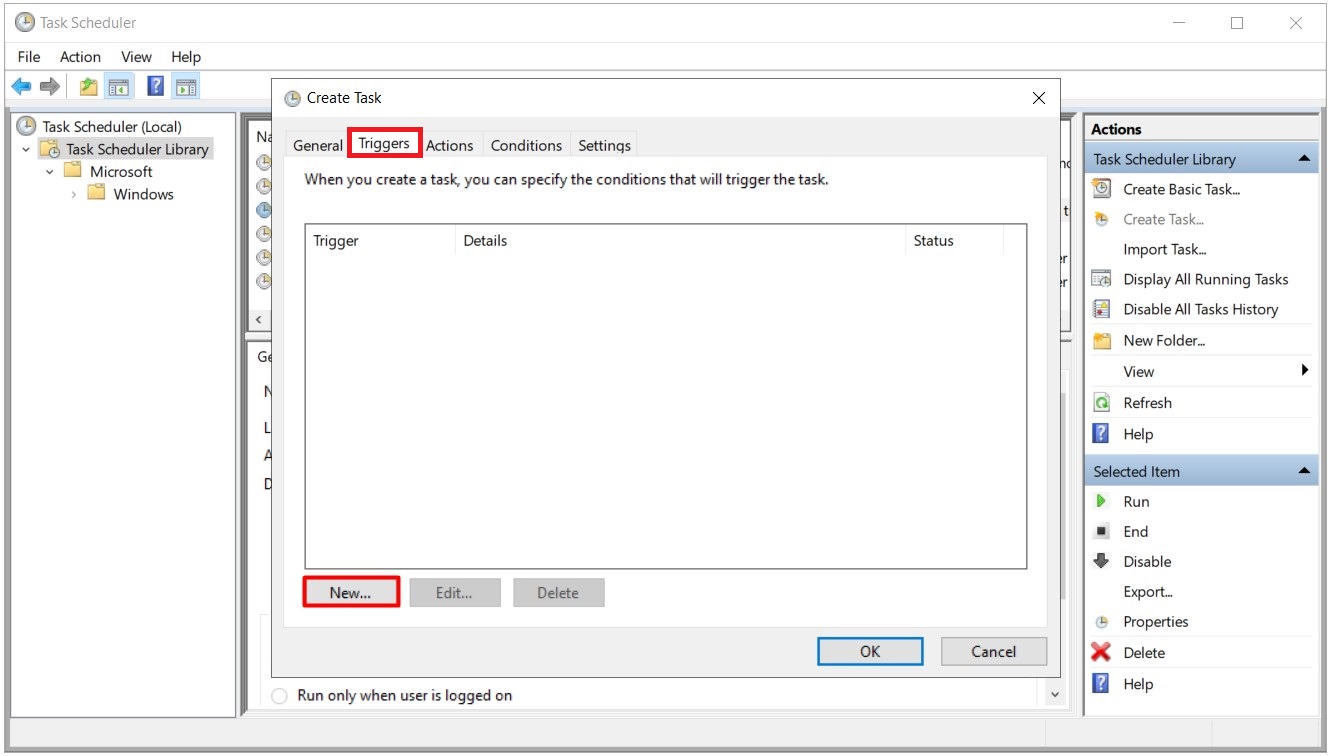Click the Cancel button

994,651
